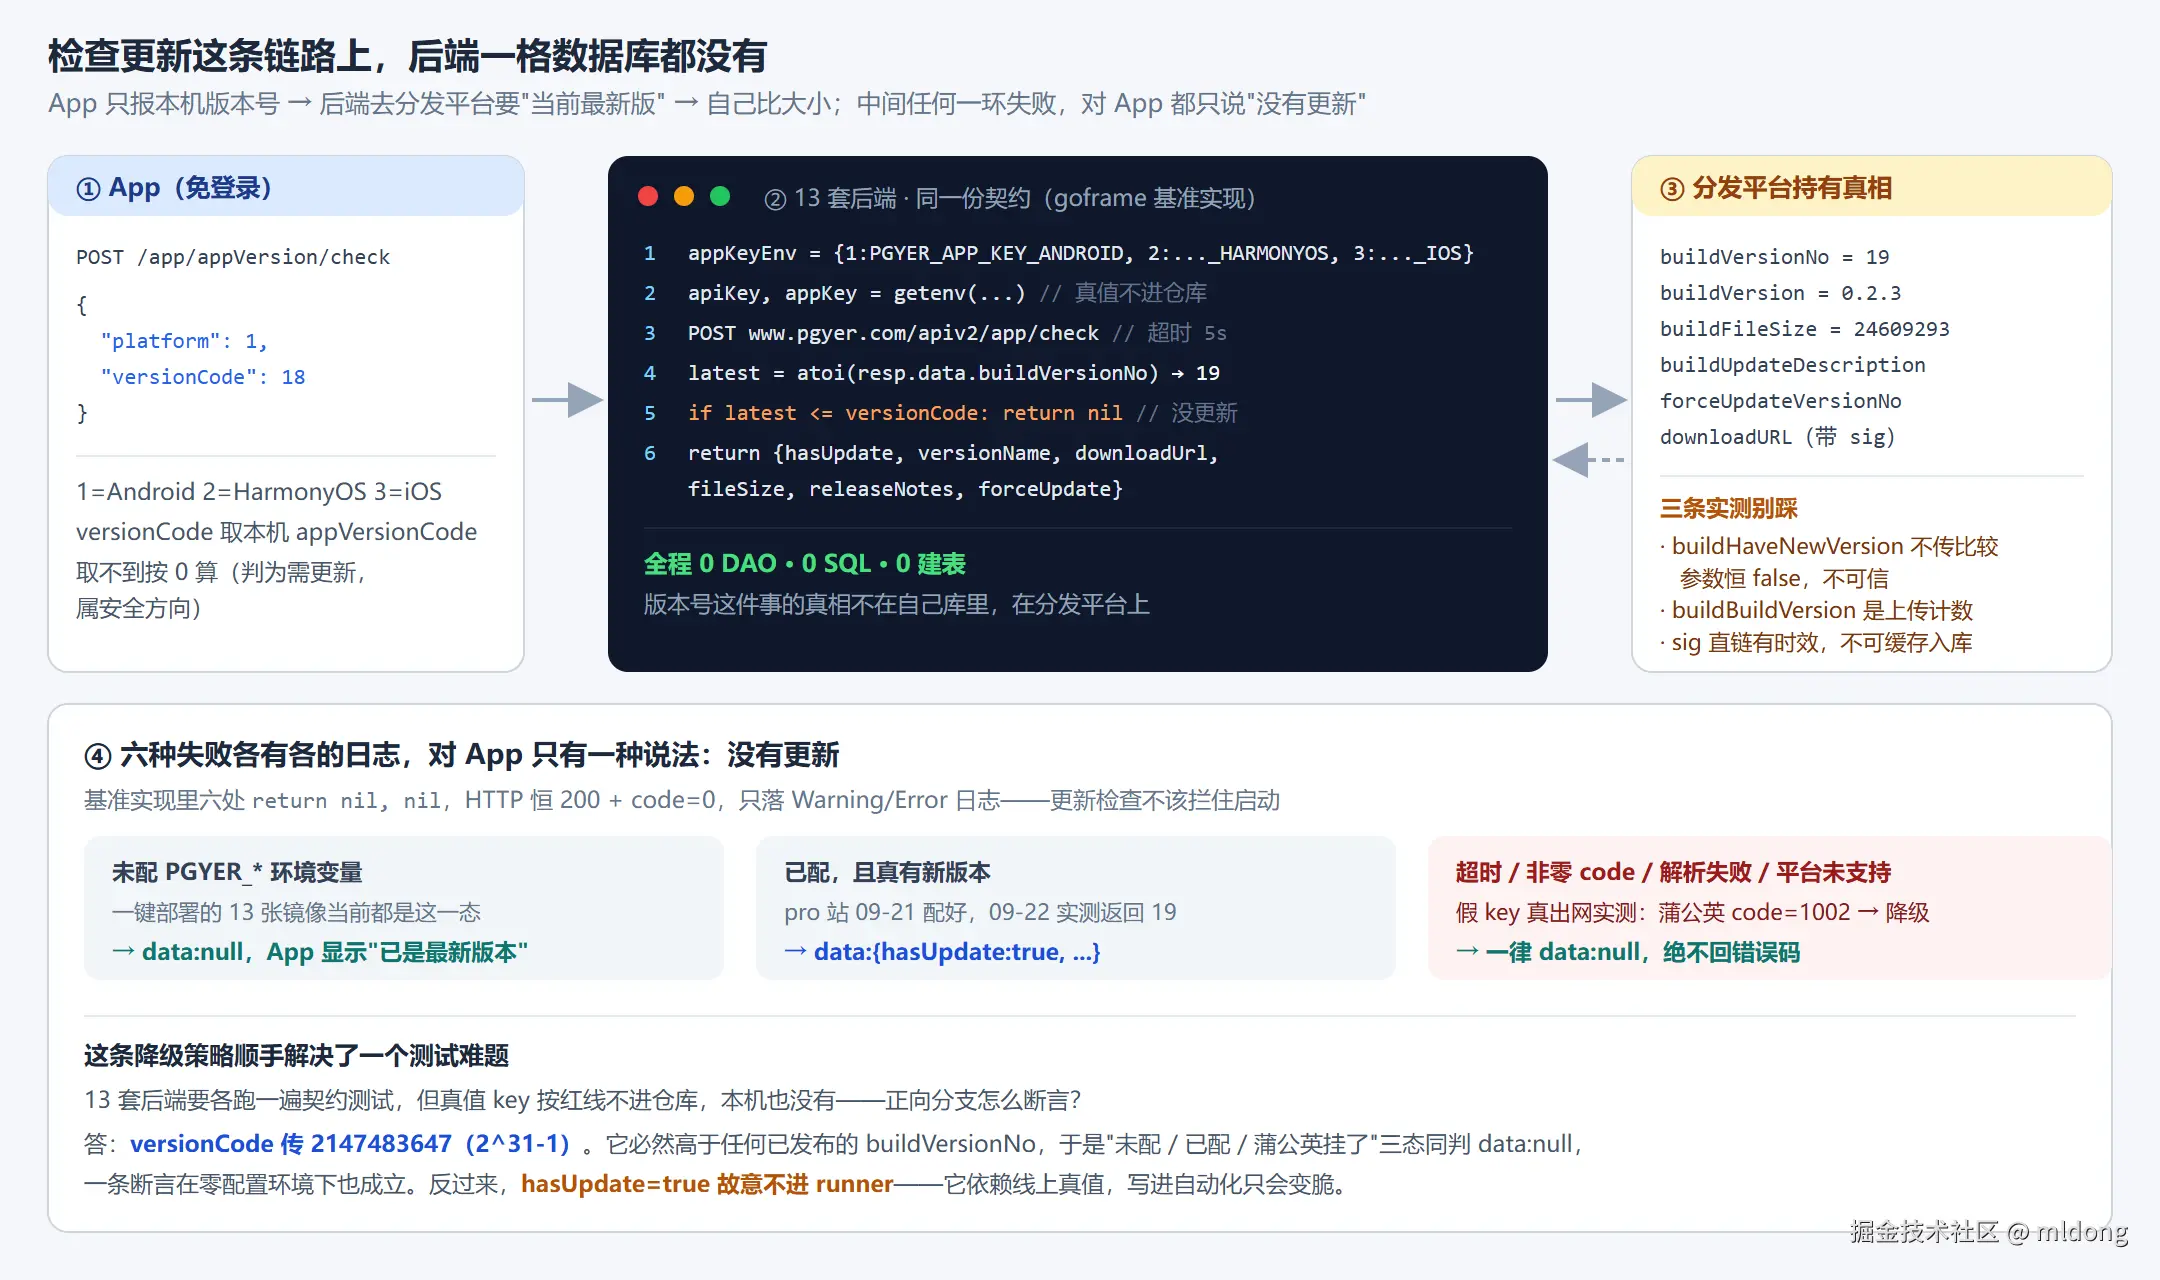This screenshot has height=1280, width=2160.
Task: Click 三条实测别踩 orange heading
Action: tap(1728, 508)
